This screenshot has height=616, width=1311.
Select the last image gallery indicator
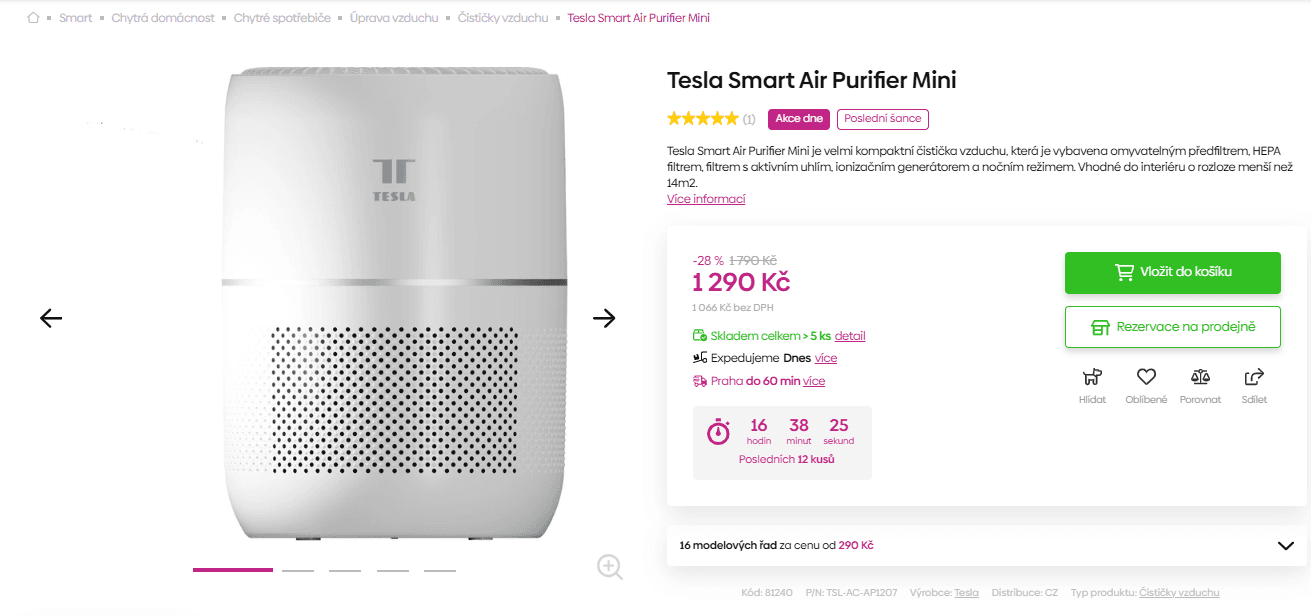[x=440, y=570]
